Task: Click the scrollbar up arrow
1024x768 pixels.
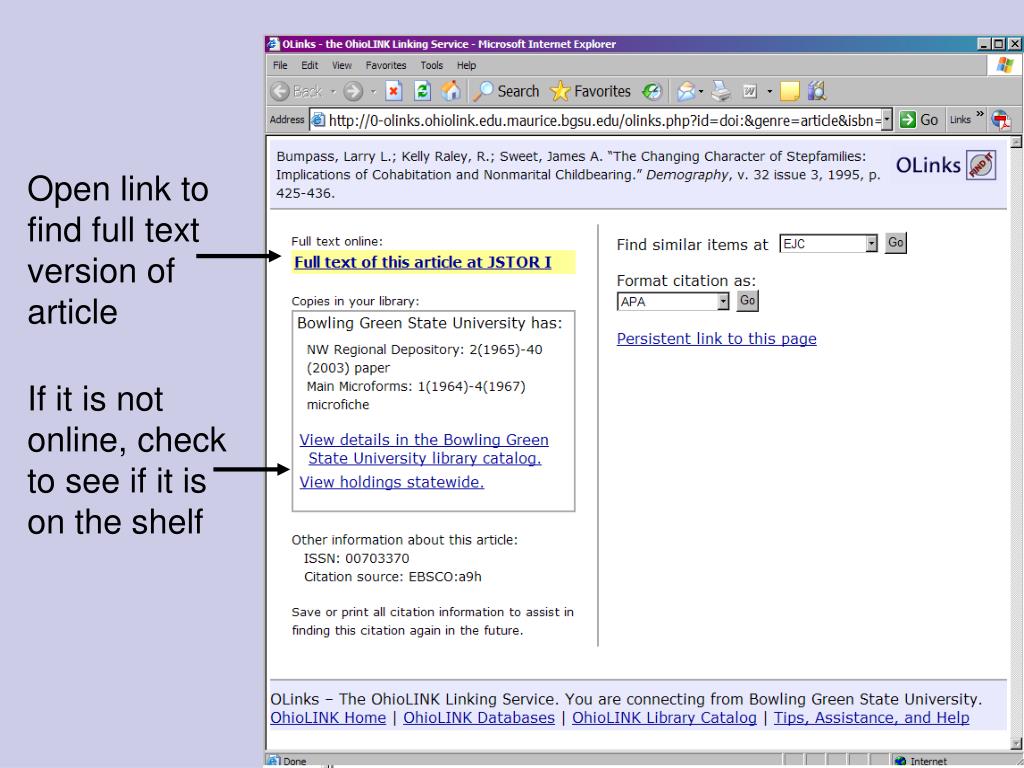Action: click(1016, 142)
